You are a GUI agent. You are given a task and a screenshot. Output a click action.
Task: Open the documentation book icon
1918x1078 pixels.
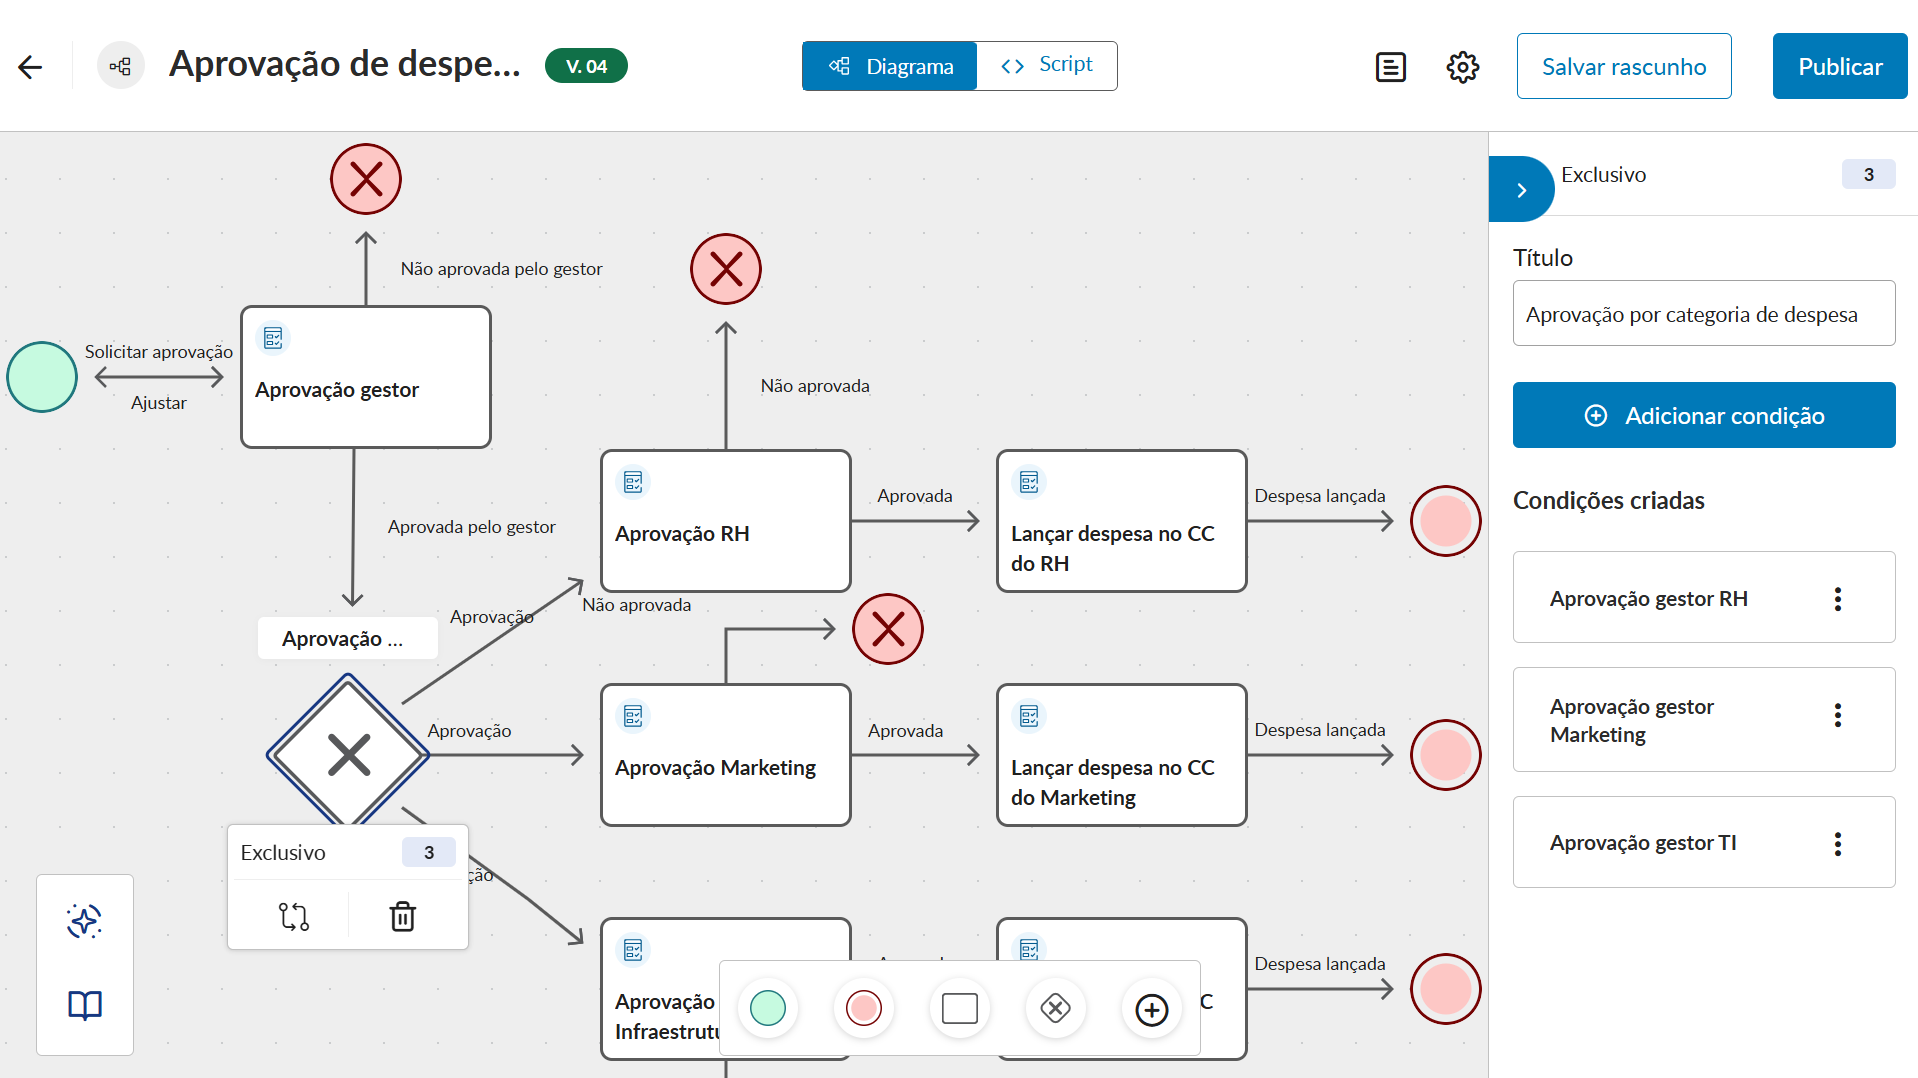85,1005
